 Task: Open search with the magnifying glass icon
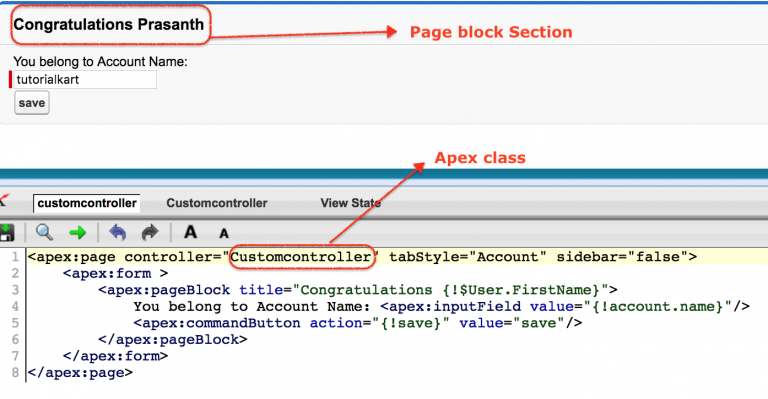coord(44,233)
